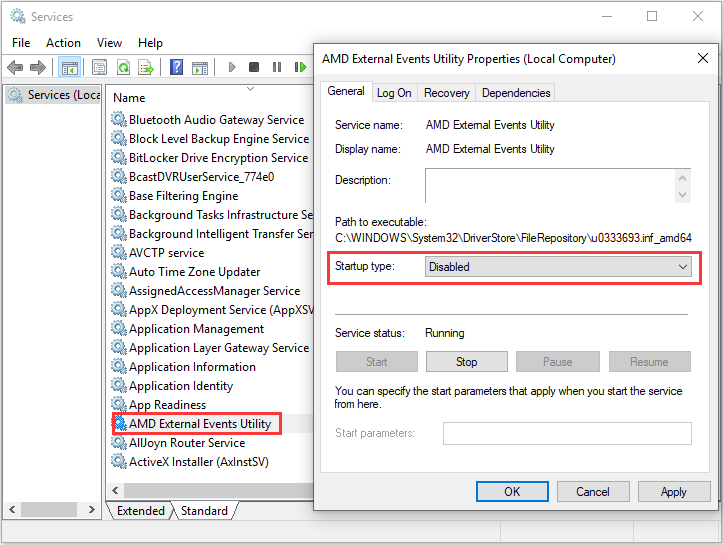Minimize the Services window

(x=607, y=16)
